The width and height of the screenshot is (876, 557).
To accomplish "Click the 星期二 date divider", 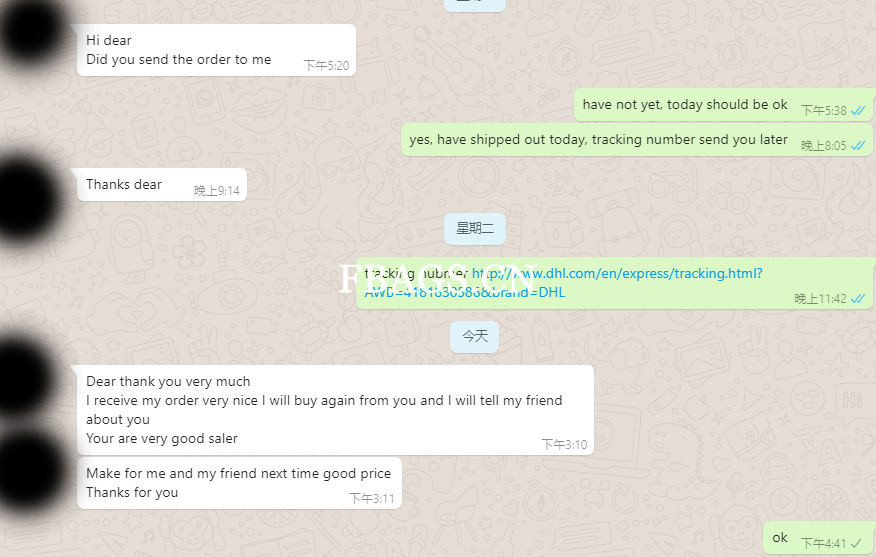I will point(475,228).
